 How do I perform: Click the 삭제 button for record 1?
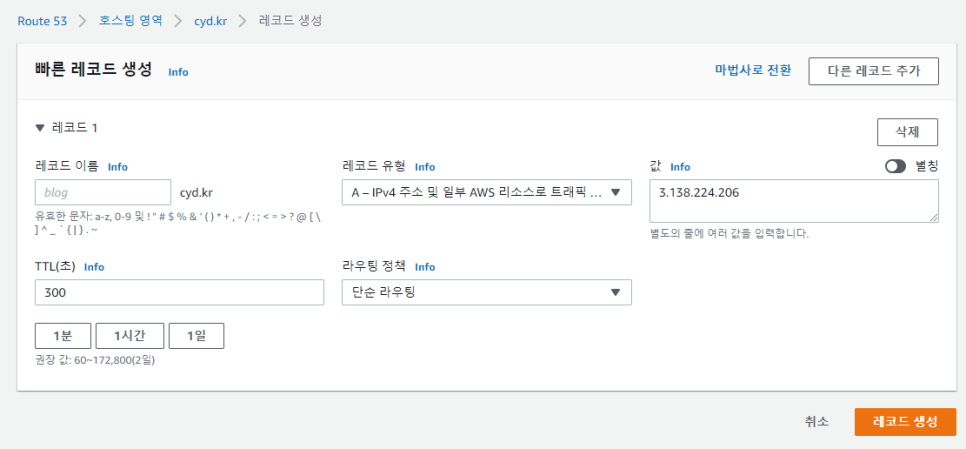click(x=907, y=132)
